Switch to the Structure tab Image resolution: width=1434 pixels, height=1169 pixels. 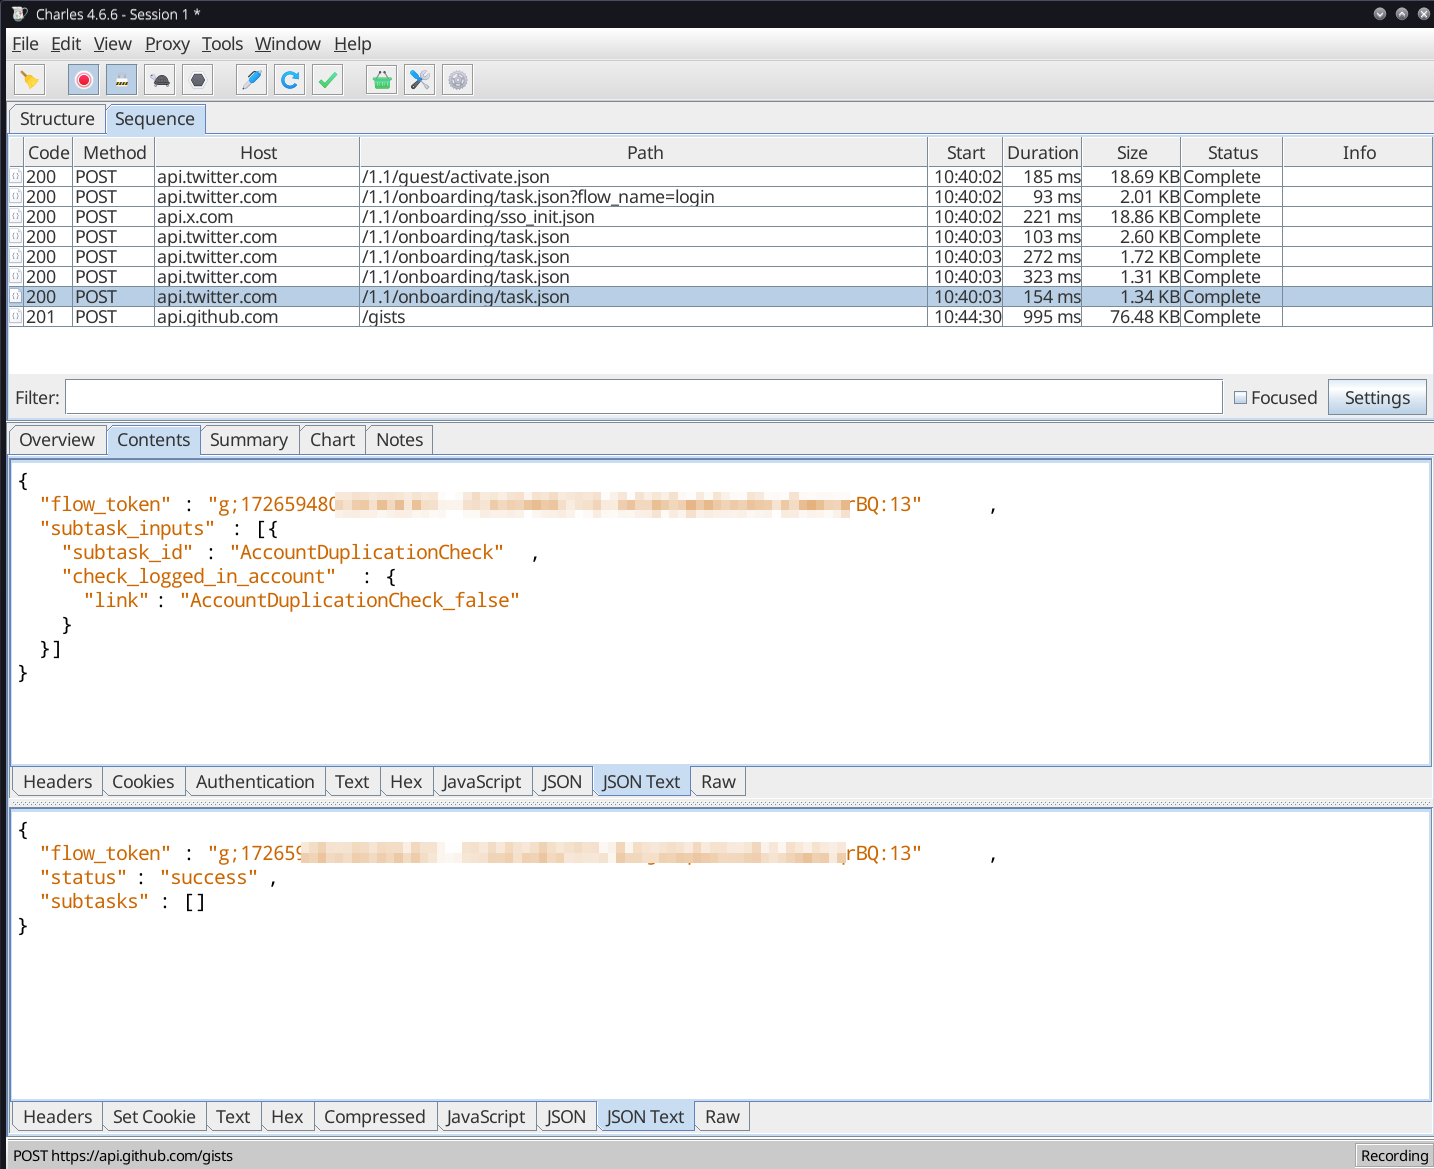pos(57,119)
